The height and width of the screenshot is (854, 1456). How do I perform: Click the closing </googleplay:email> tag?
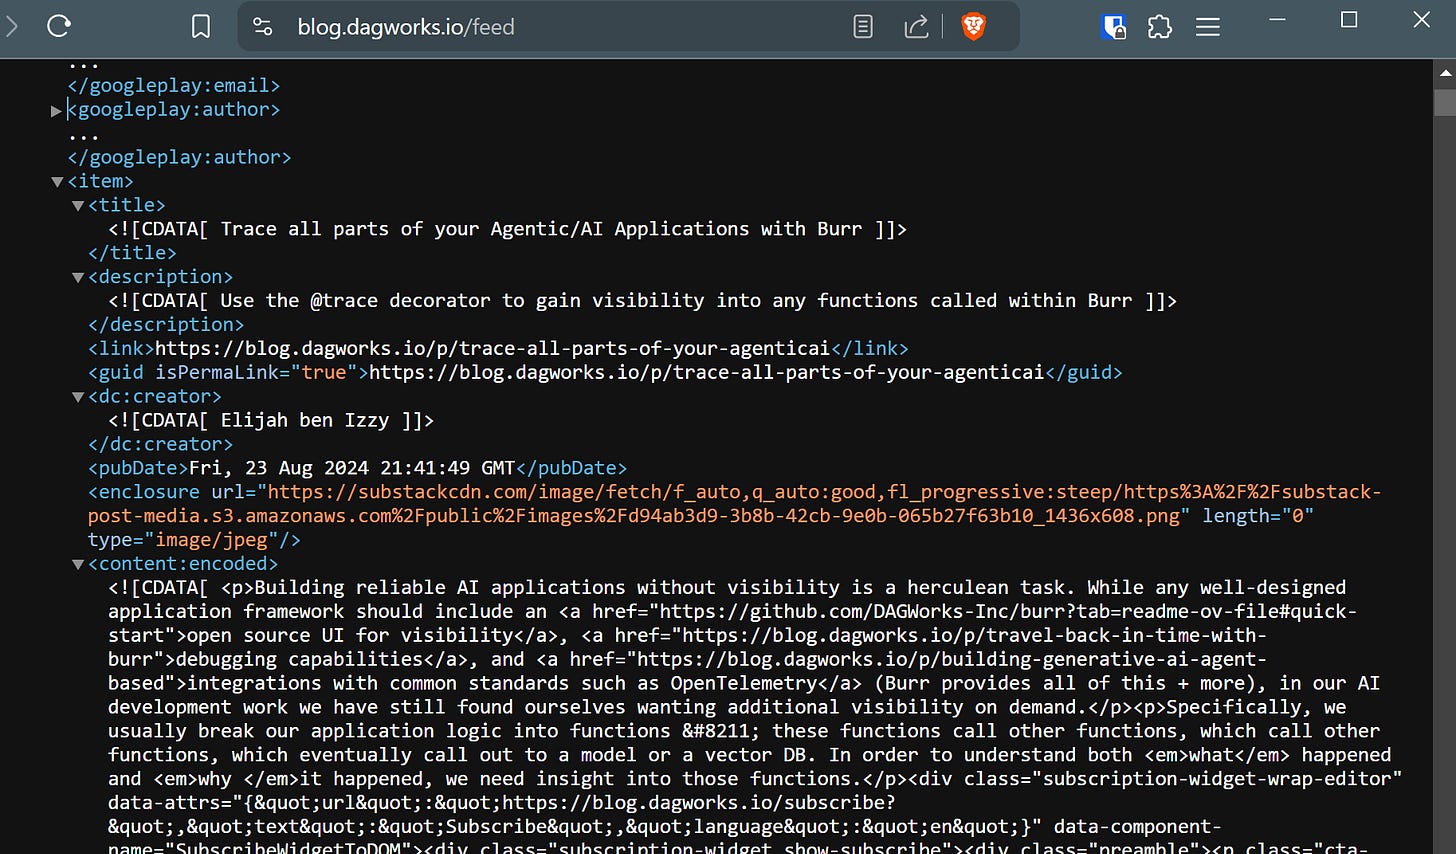(174, 86)
